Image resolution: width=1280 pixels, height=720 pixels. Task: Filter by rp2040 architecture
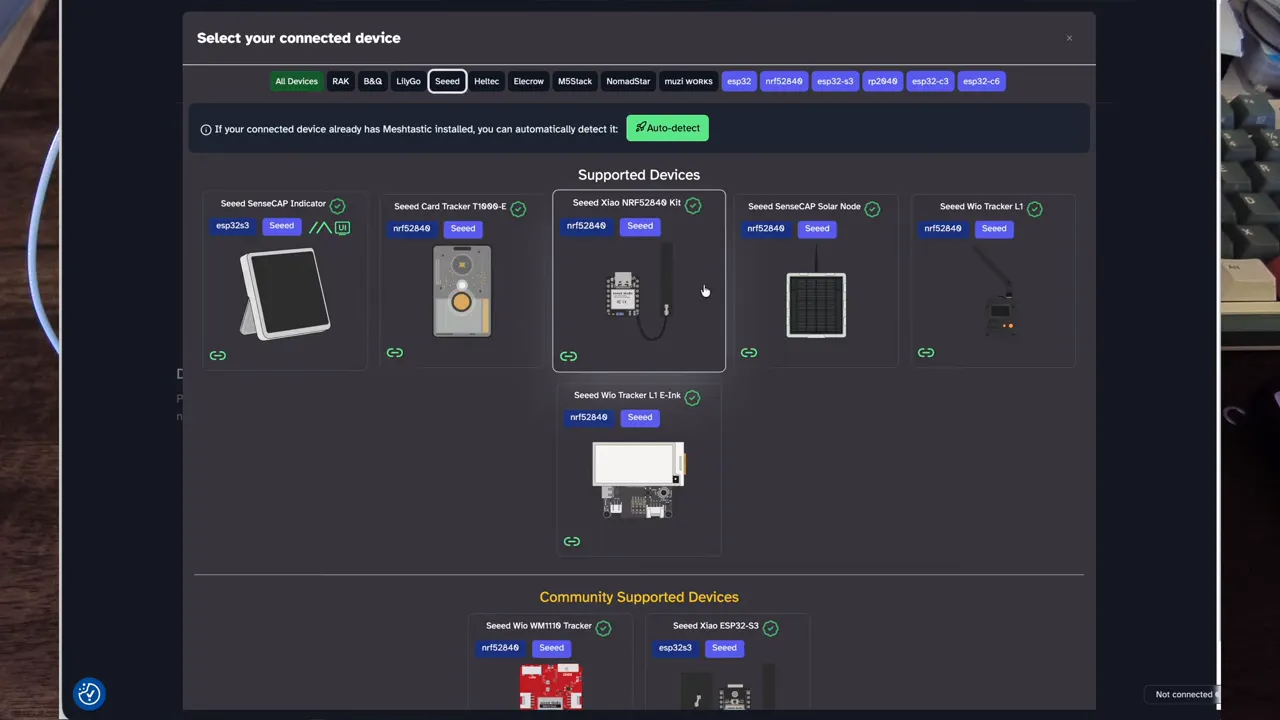[x=882, y=81]
